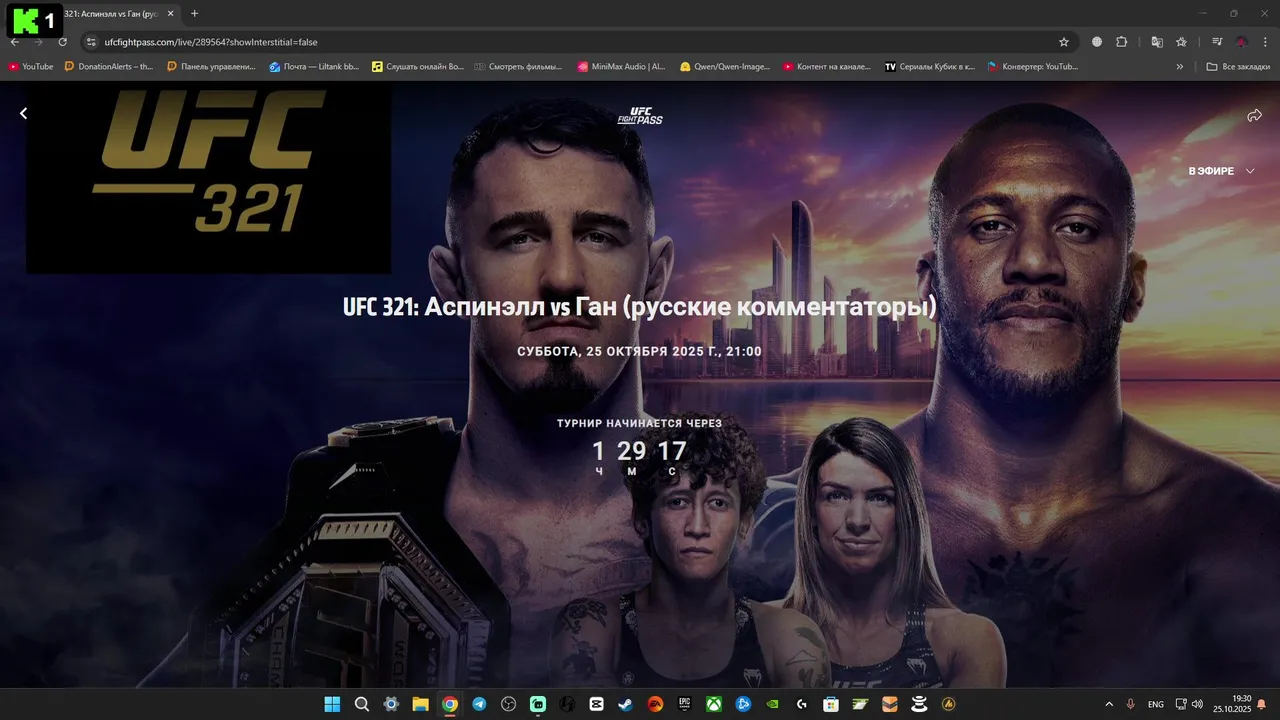1280x720 pixels.
Task: Open a new browser tab
Action: pos(194,14)
